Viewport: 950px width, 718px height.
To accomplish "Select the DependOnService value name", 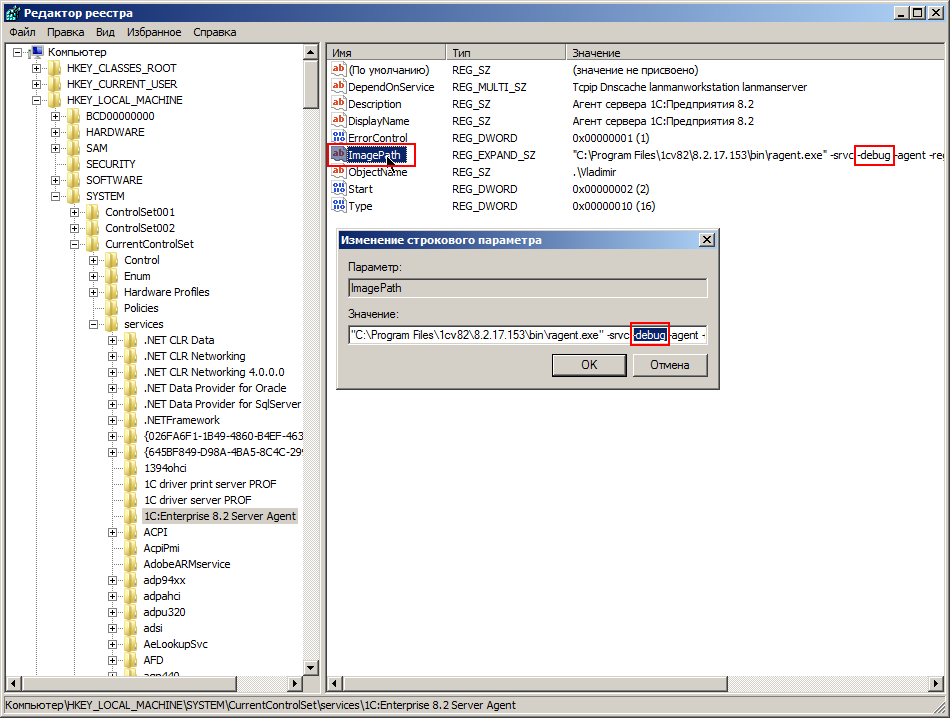I will pyautogui.click(x=391, y=87).
